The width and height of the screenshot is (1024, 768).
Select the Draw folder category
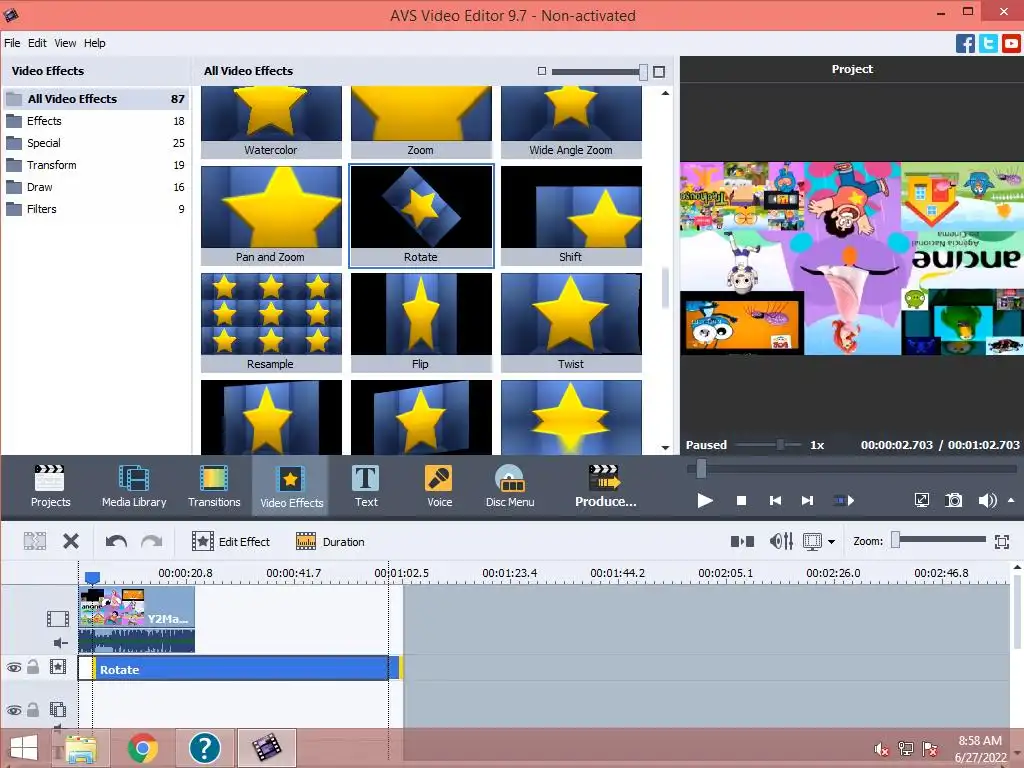[x=96, y=187]
